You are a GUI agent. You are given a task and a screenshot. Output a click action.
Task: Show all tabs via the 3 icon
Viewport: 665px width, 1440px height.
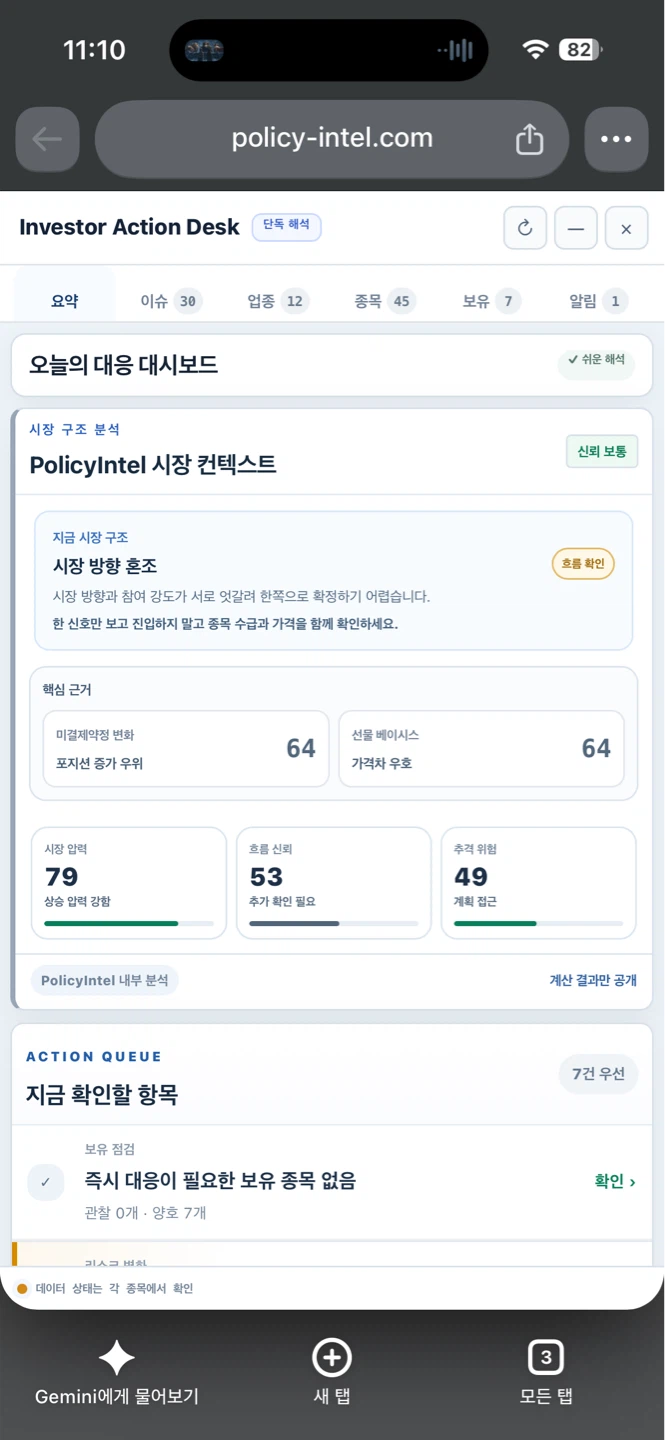click(x=546, y=1358)
